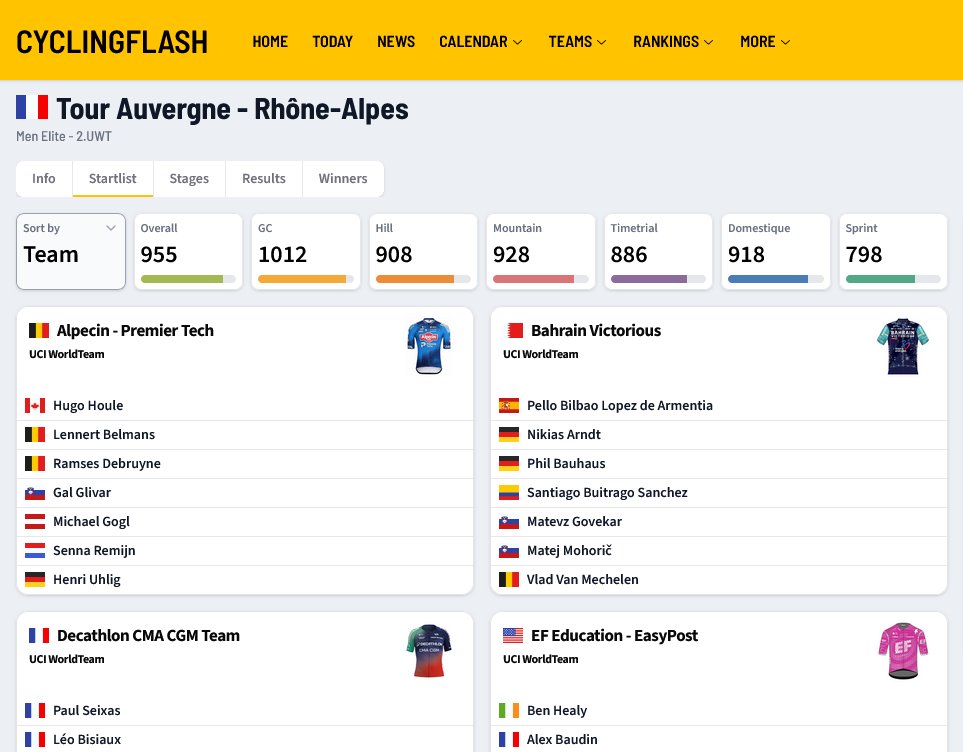Open the Winners tab
Viewport: 963px width, 752px height.
tap(343, 179)
